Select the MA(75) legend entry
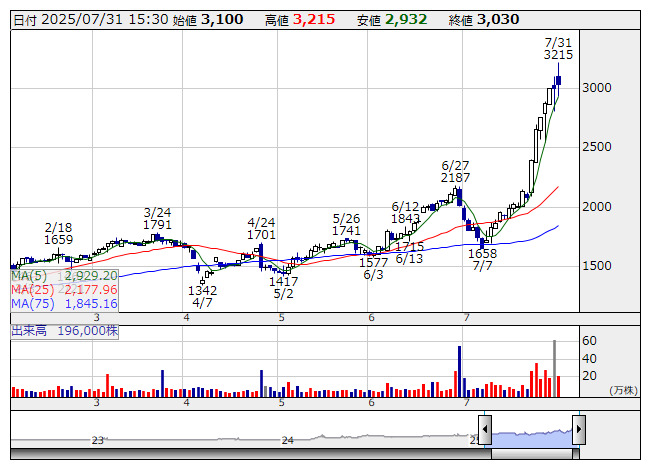This screenshot has width=653, height=470. [x=64, y=303]
